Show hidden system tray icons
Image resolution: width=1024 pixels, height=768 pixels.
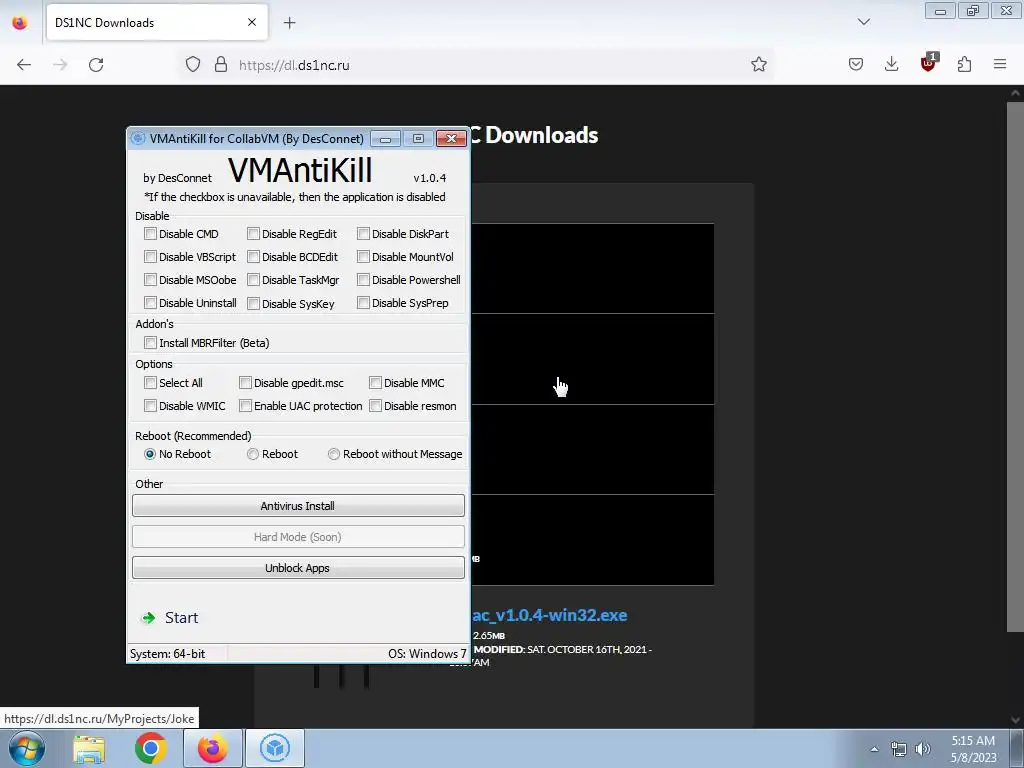[x=874, y=749]
